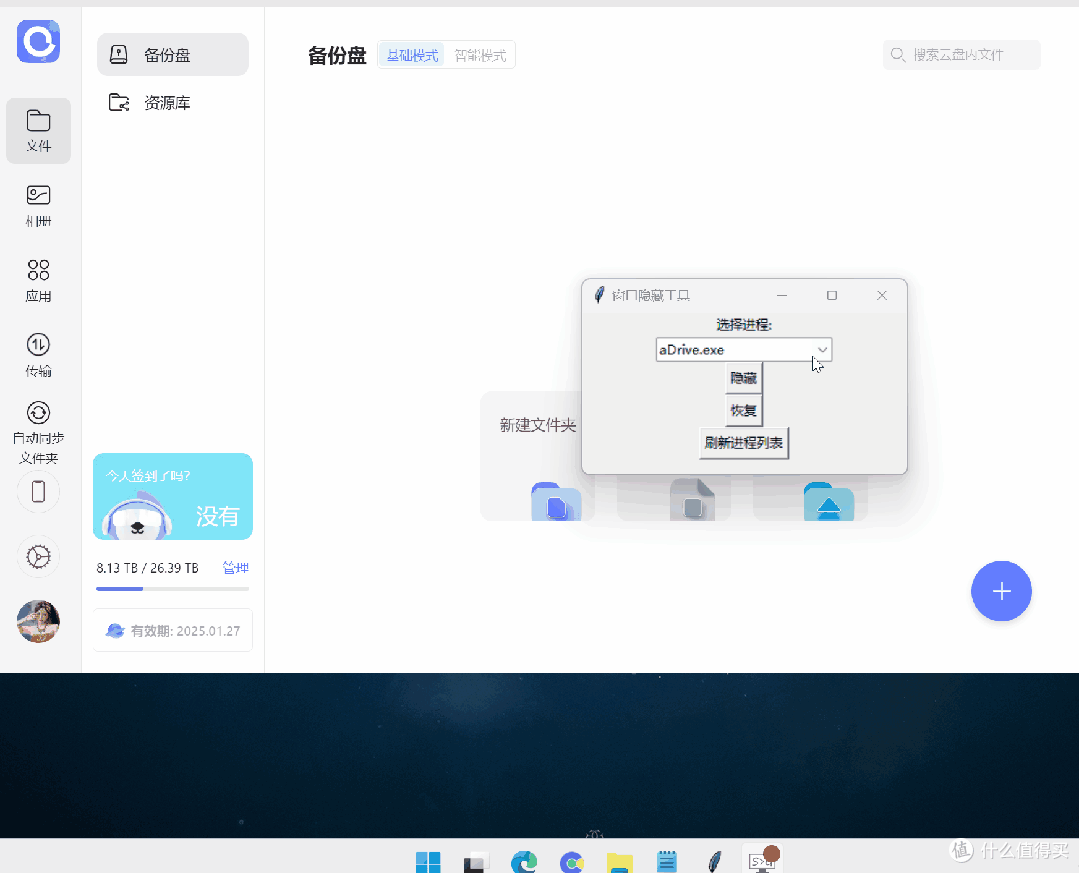Open the Album (相册) section in sidebar

(39, 206)
